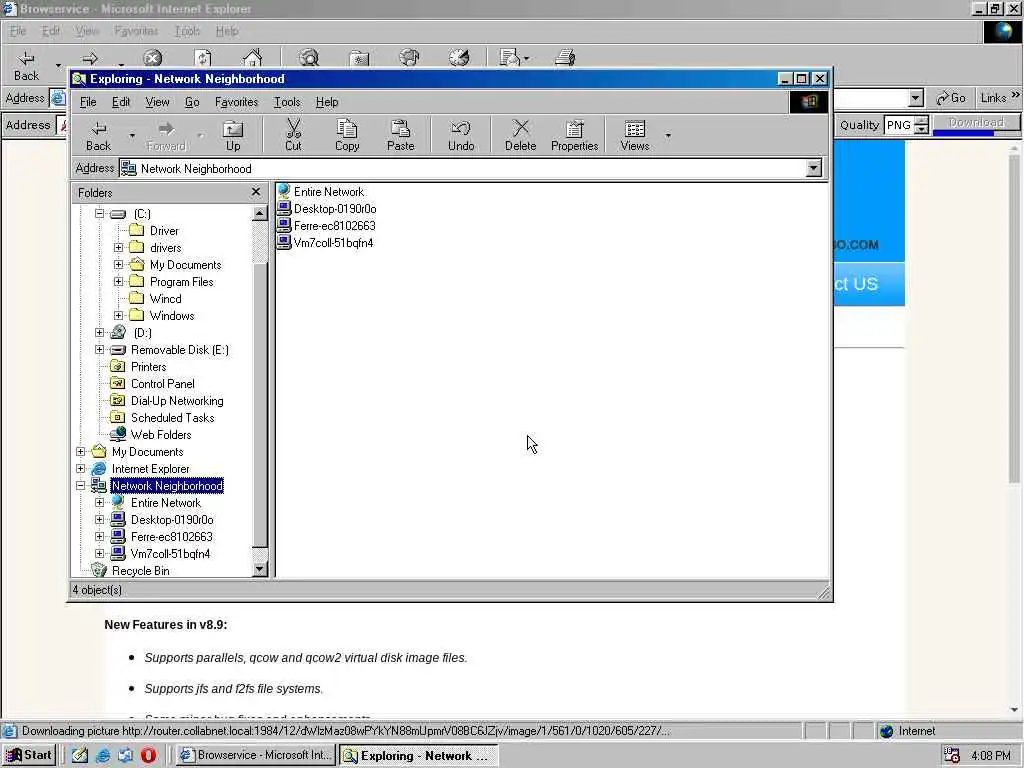This screenshot has height=768, width=1024.
Task: Click the Search icon in Internet Explorer toolbar
Action: click(309, 59)
